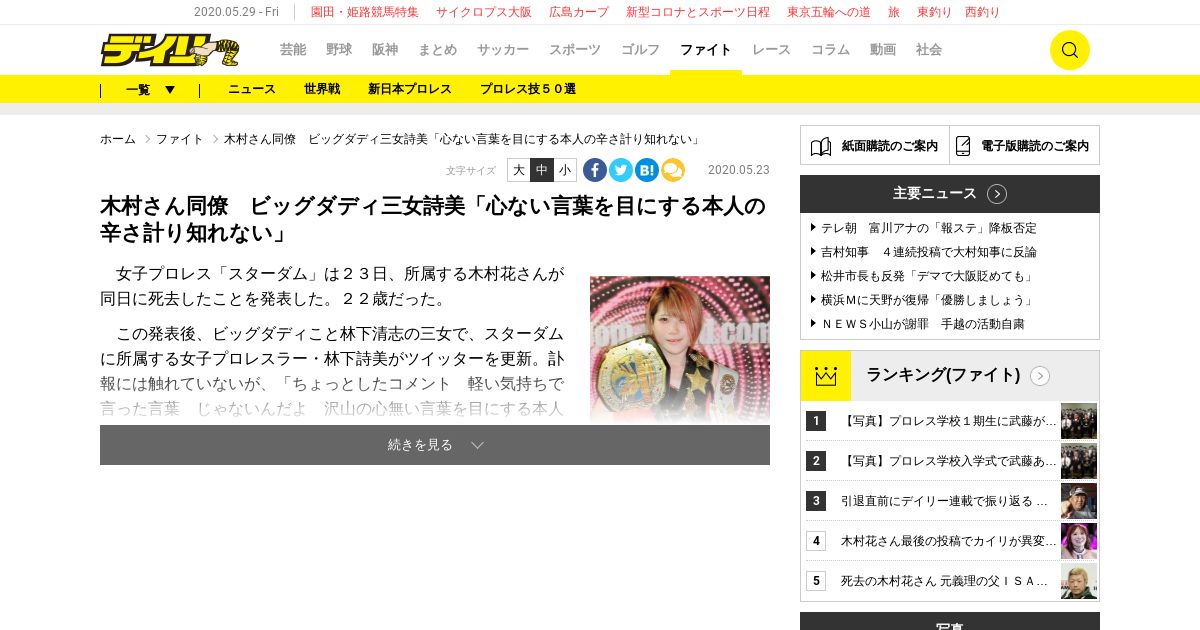Image resolution: width=1200 pixels, height=630 pixels.
Task: Expand article with 続きを見る
Action: [435, 445]
